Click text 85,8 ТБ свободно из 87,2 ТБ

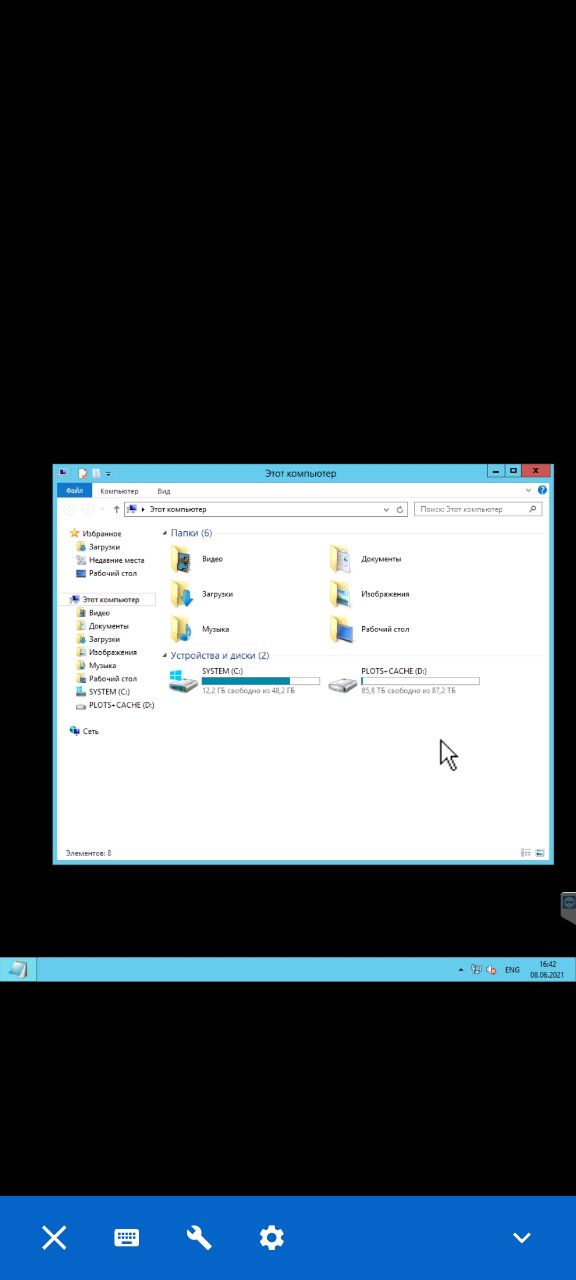click(x=408, y=691)
